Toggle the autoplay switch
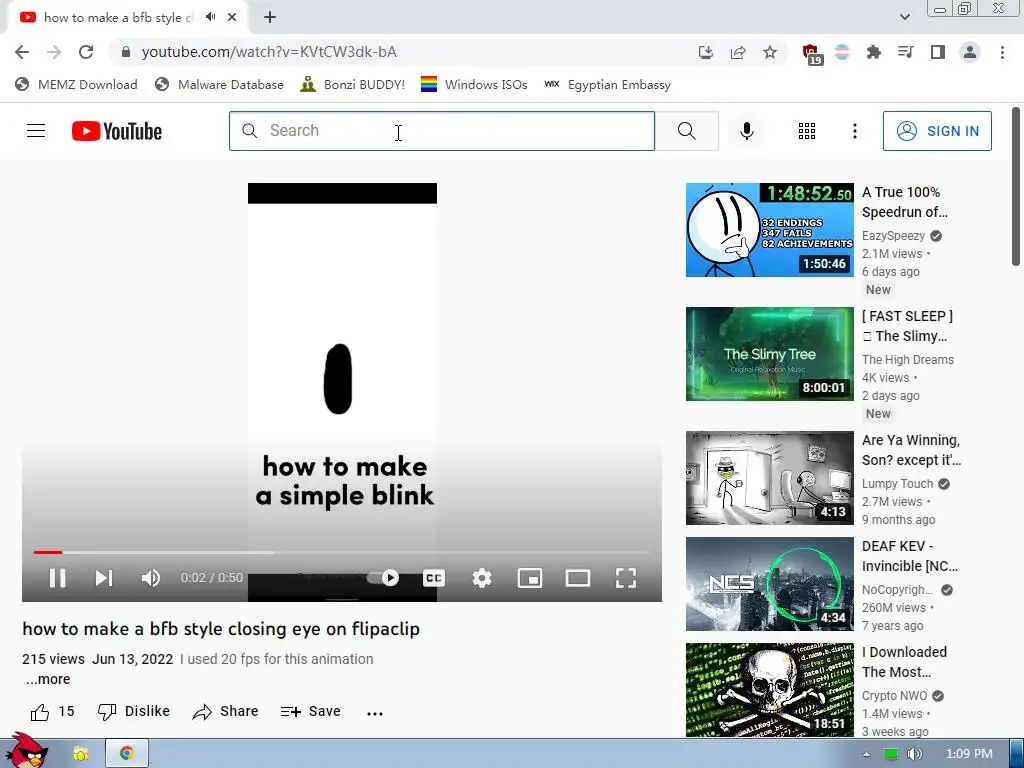1024x768 pixels. (x=383, y=578)
